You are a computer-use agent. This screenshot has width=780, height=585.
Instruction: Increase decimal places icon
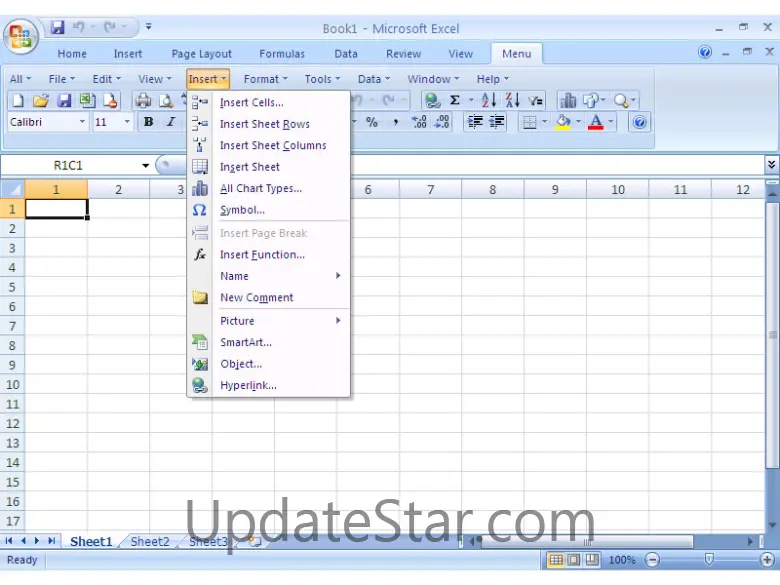[x=419, y=122]
